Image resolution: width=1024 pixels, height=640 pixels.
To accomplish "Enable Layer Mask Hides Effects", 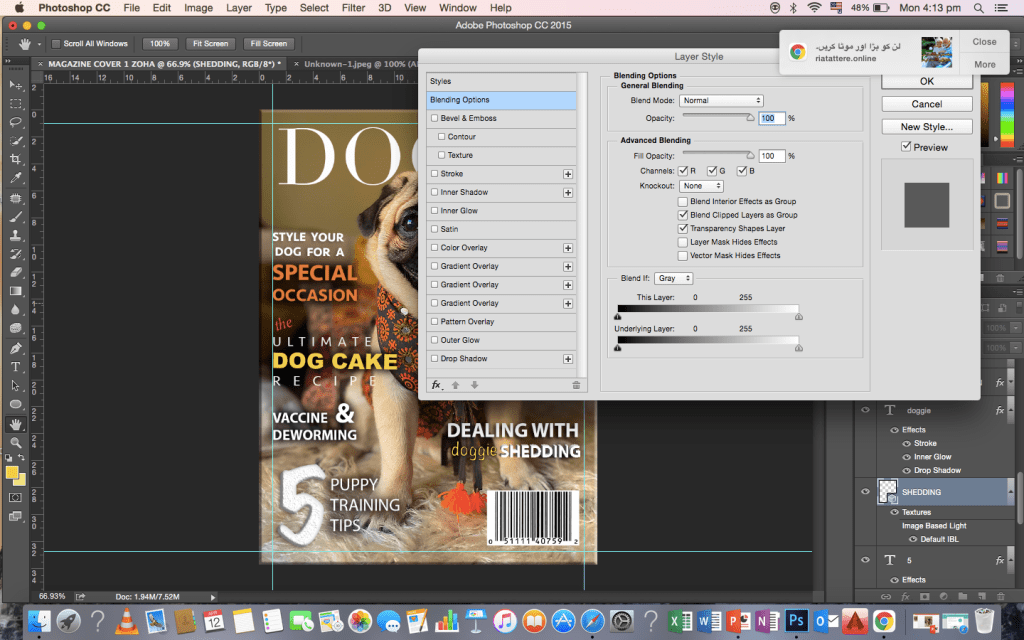I will [x=682, y=242].
